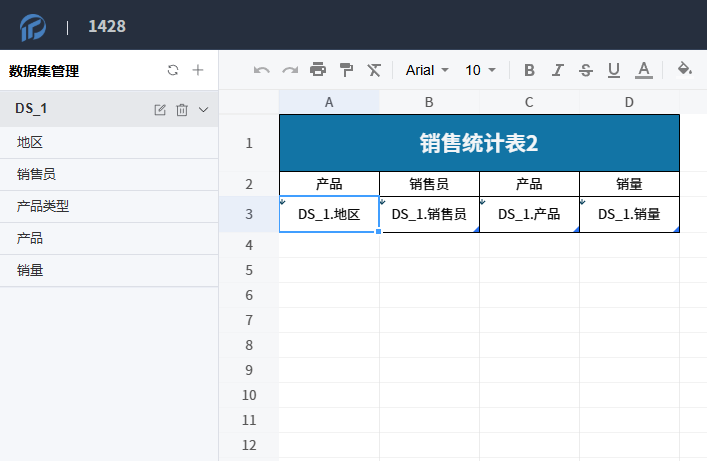Edit the DS_1 dataset
707x461 pixels.
pyautogui.click(x=160, y=109)
